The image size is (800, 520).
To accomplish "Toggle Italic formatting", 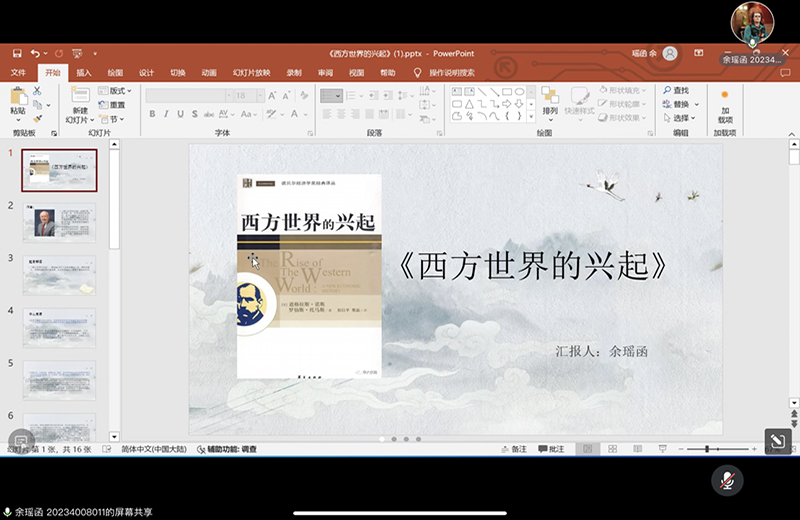I will [x=166, y=114].
